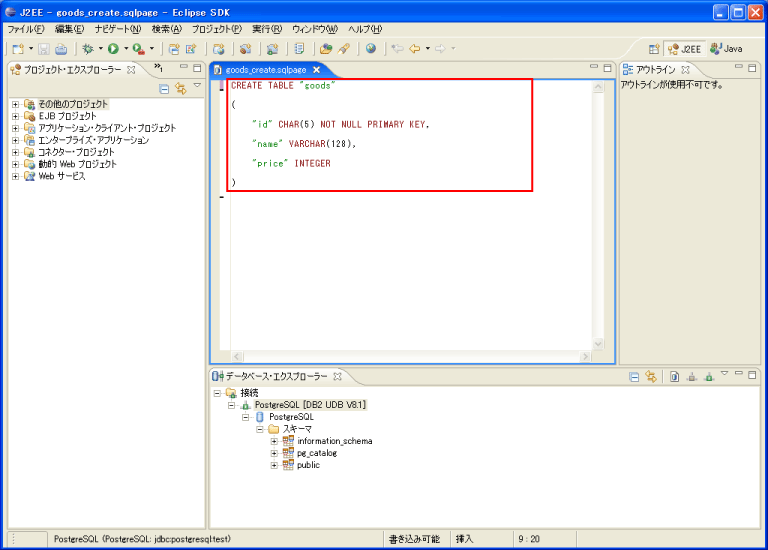The image size is (768, 550).
Task: Click Link with Editor in Project Explorer
Action: [181, 89]
